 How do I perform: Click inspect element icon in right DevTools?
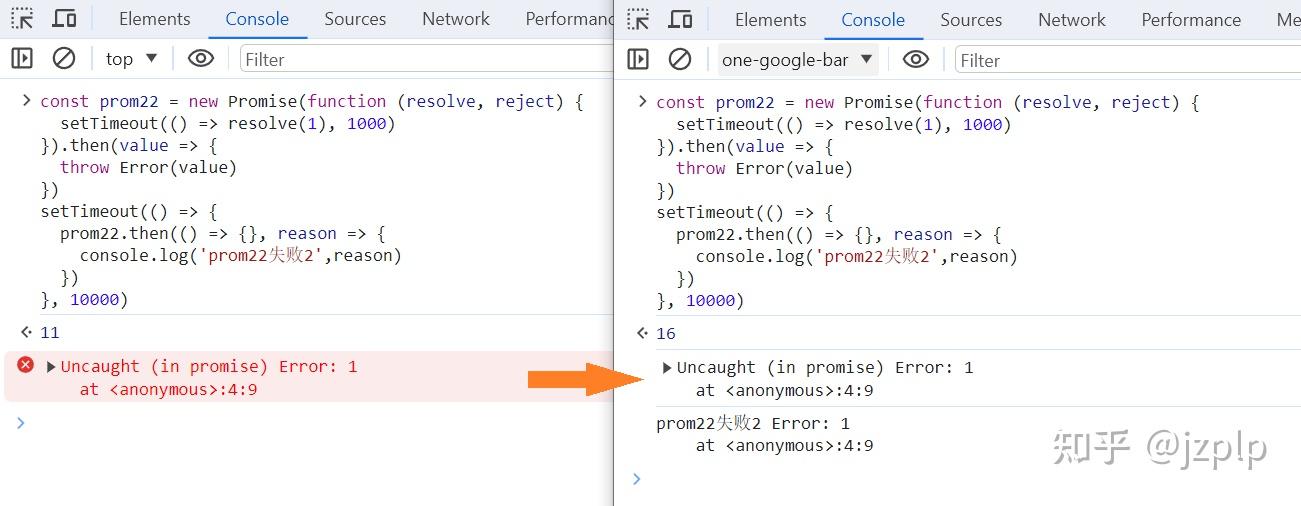(638, 19)
